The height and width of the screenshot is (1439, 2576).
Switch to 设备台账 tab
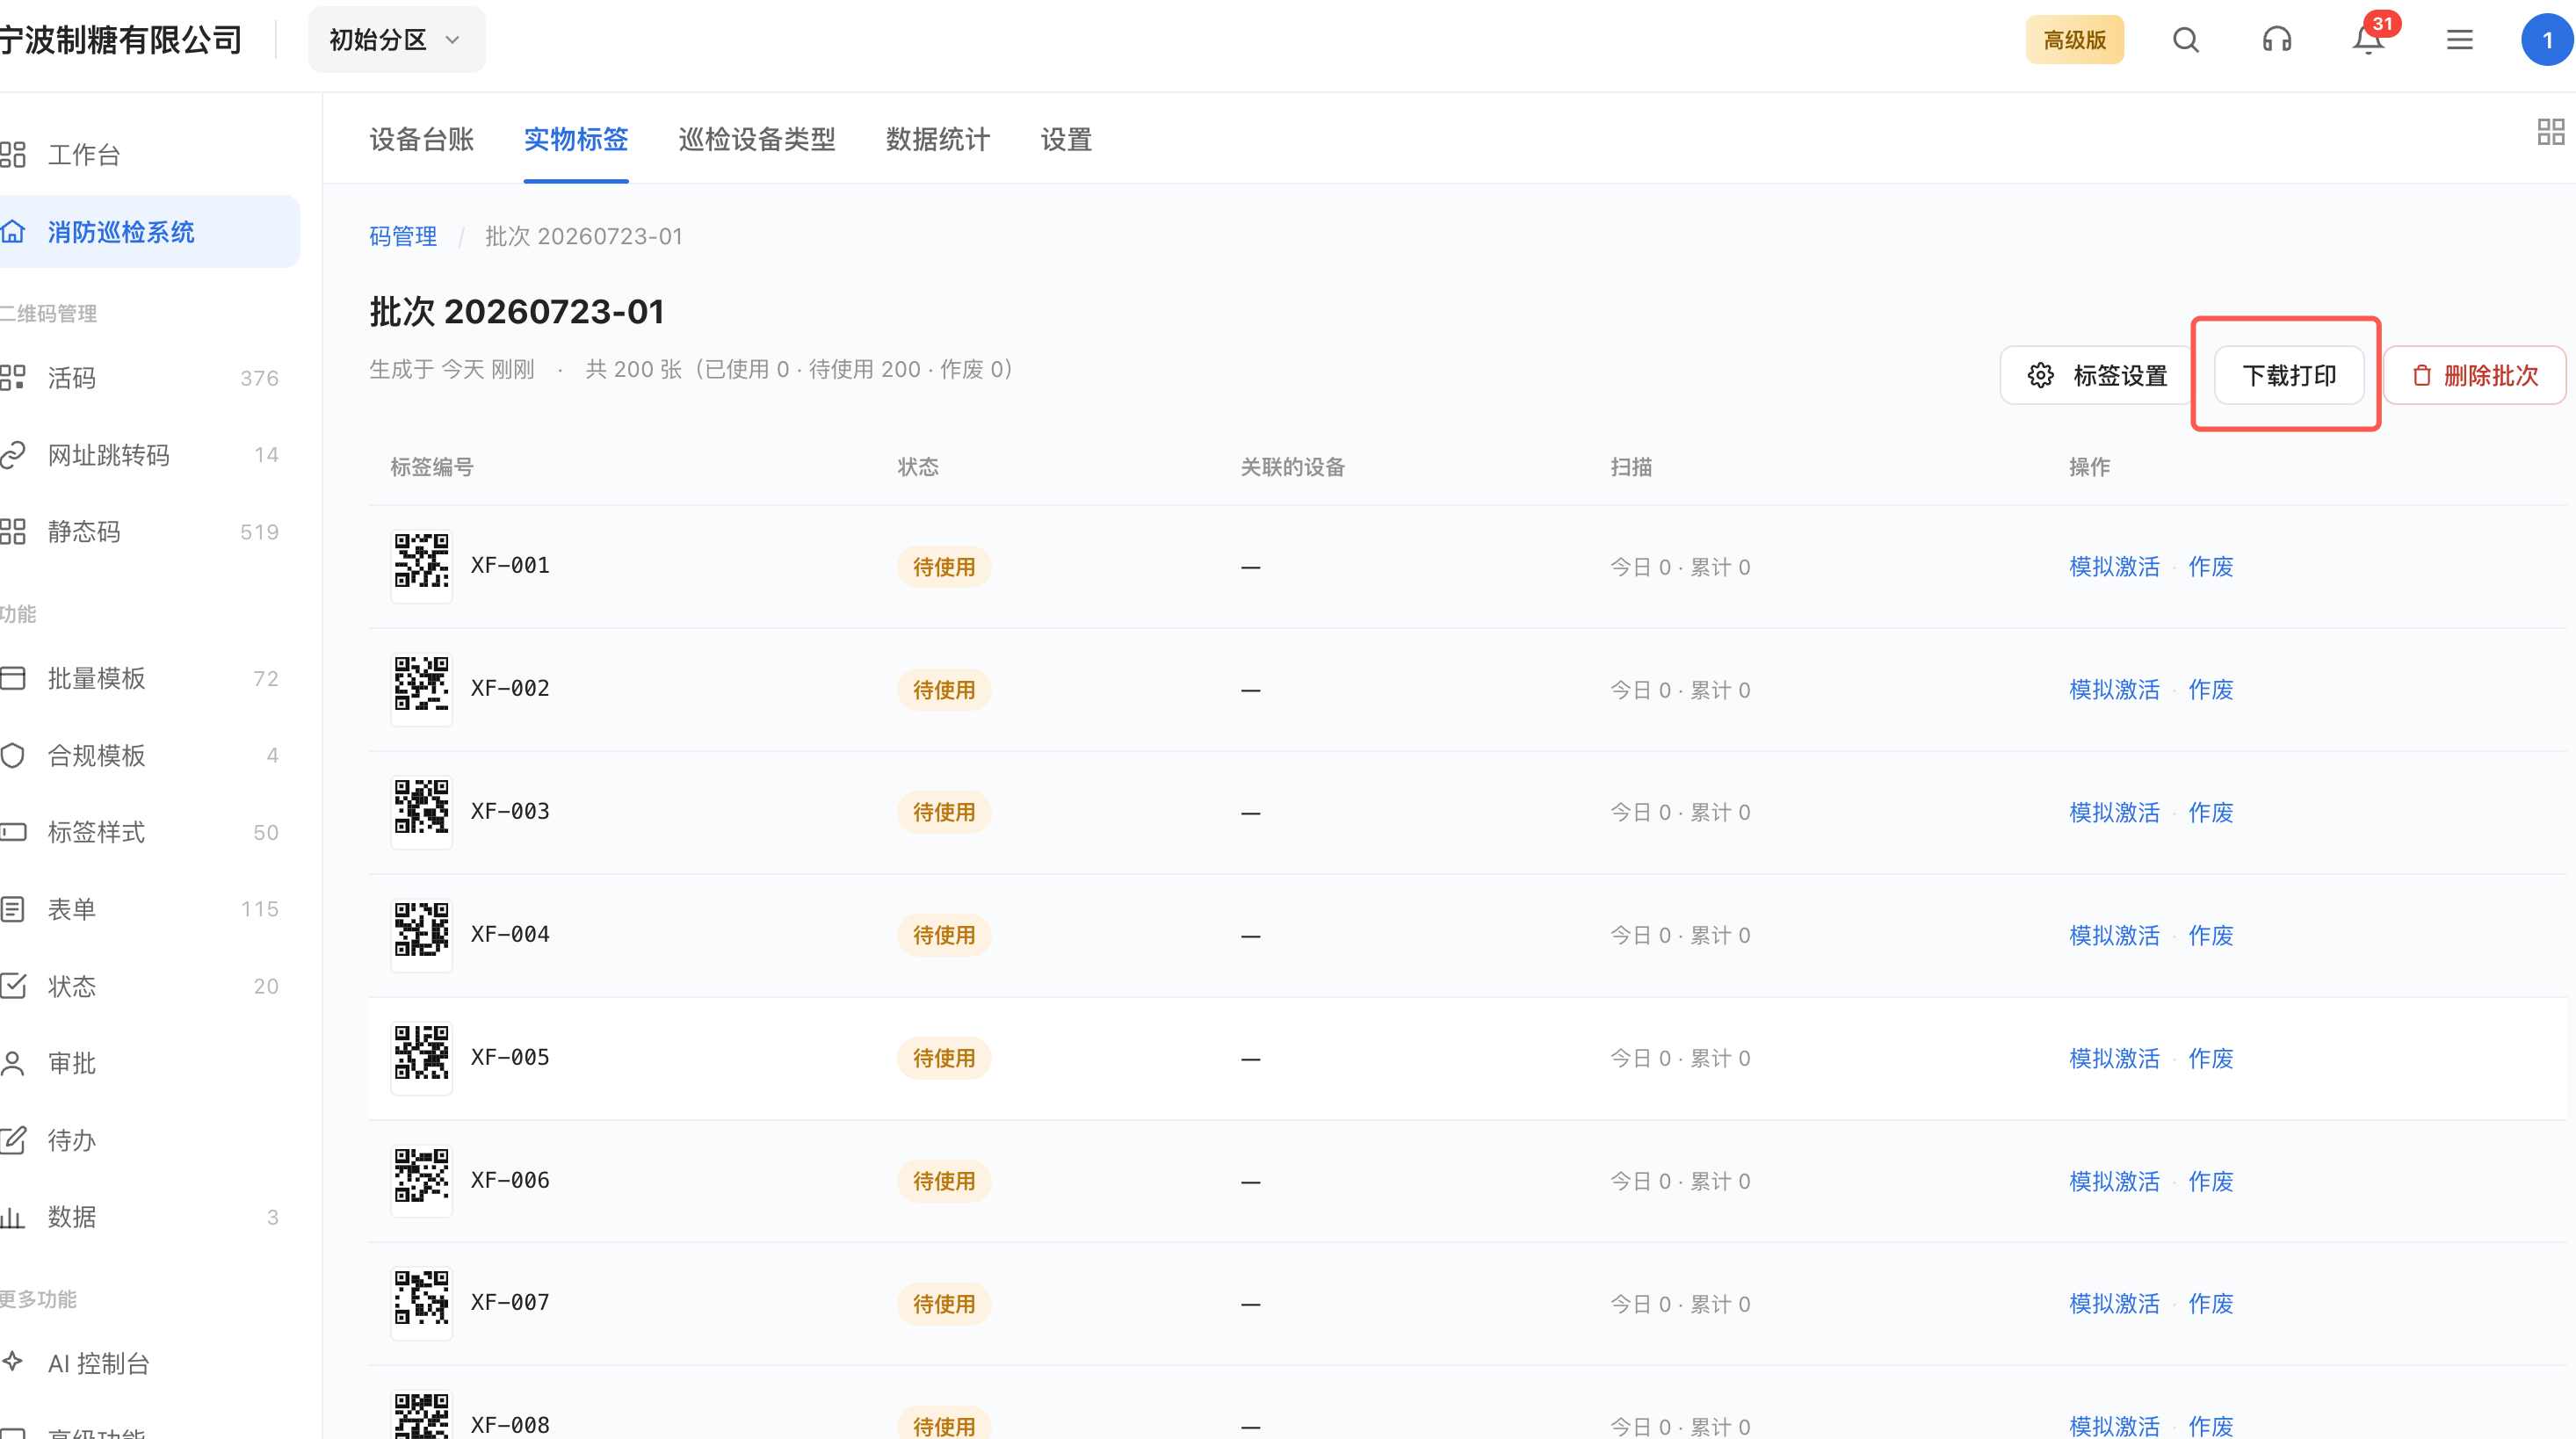421,139
